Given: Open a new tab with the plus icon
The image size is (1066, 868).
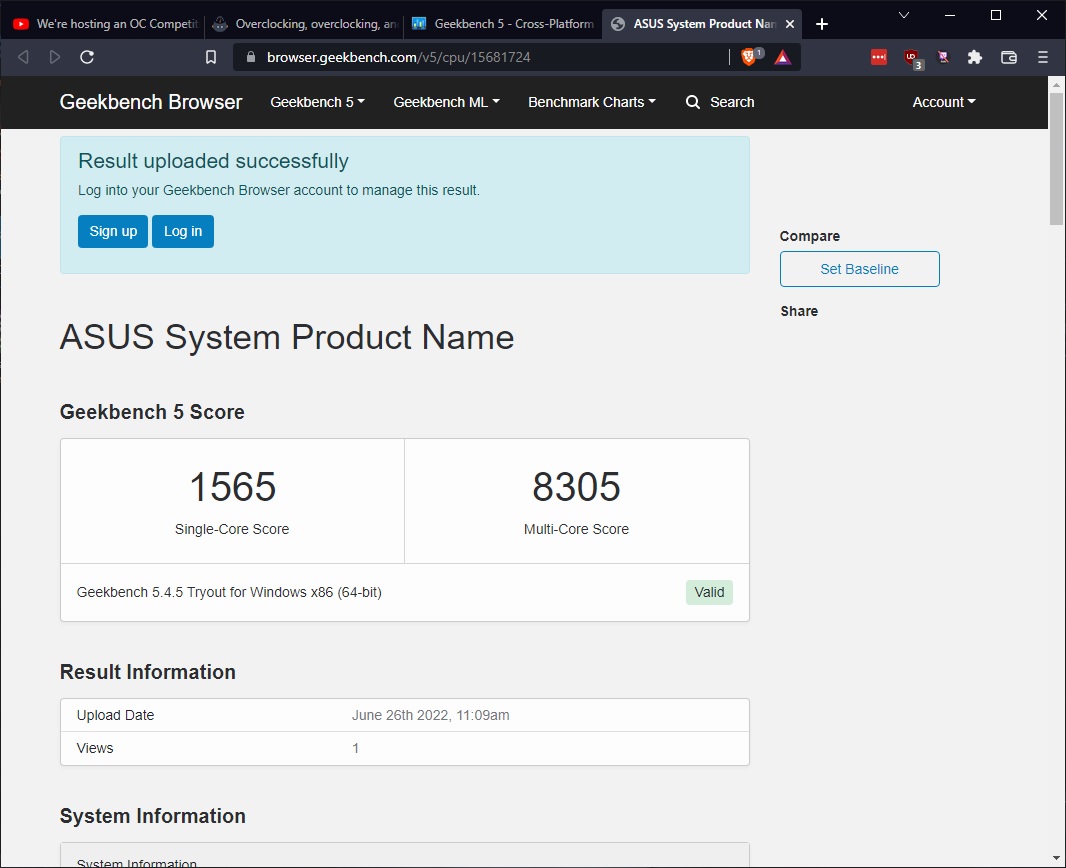Looking at the screenshot, I should (821, 24).
